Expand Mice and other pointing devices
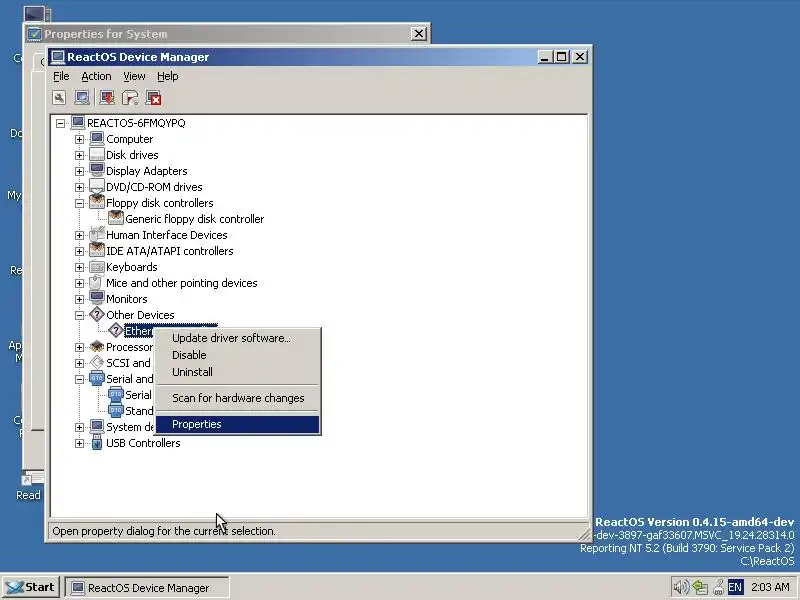 click(79, 283)
